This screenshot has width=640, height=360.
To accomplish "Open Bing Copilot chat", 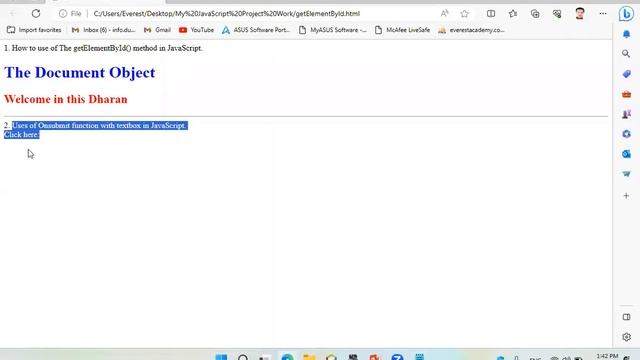I will point(626,14).
